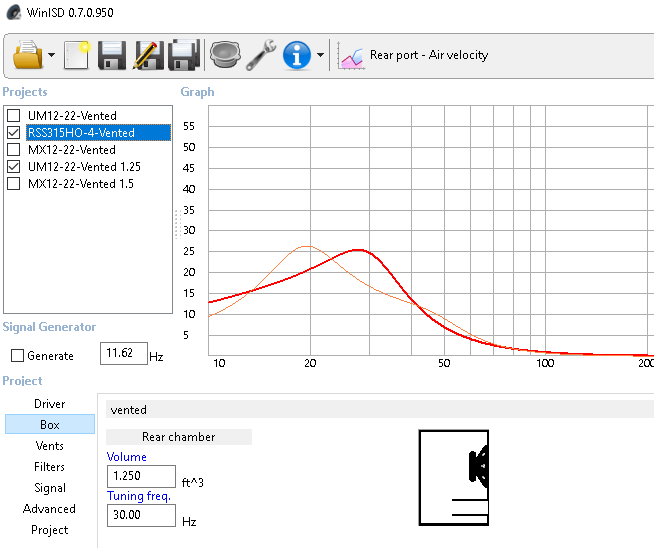This screenshot has width=654, height=548.
Task: Expand dropdown arrow beside info icon
Action: click(x=320, y=55)
